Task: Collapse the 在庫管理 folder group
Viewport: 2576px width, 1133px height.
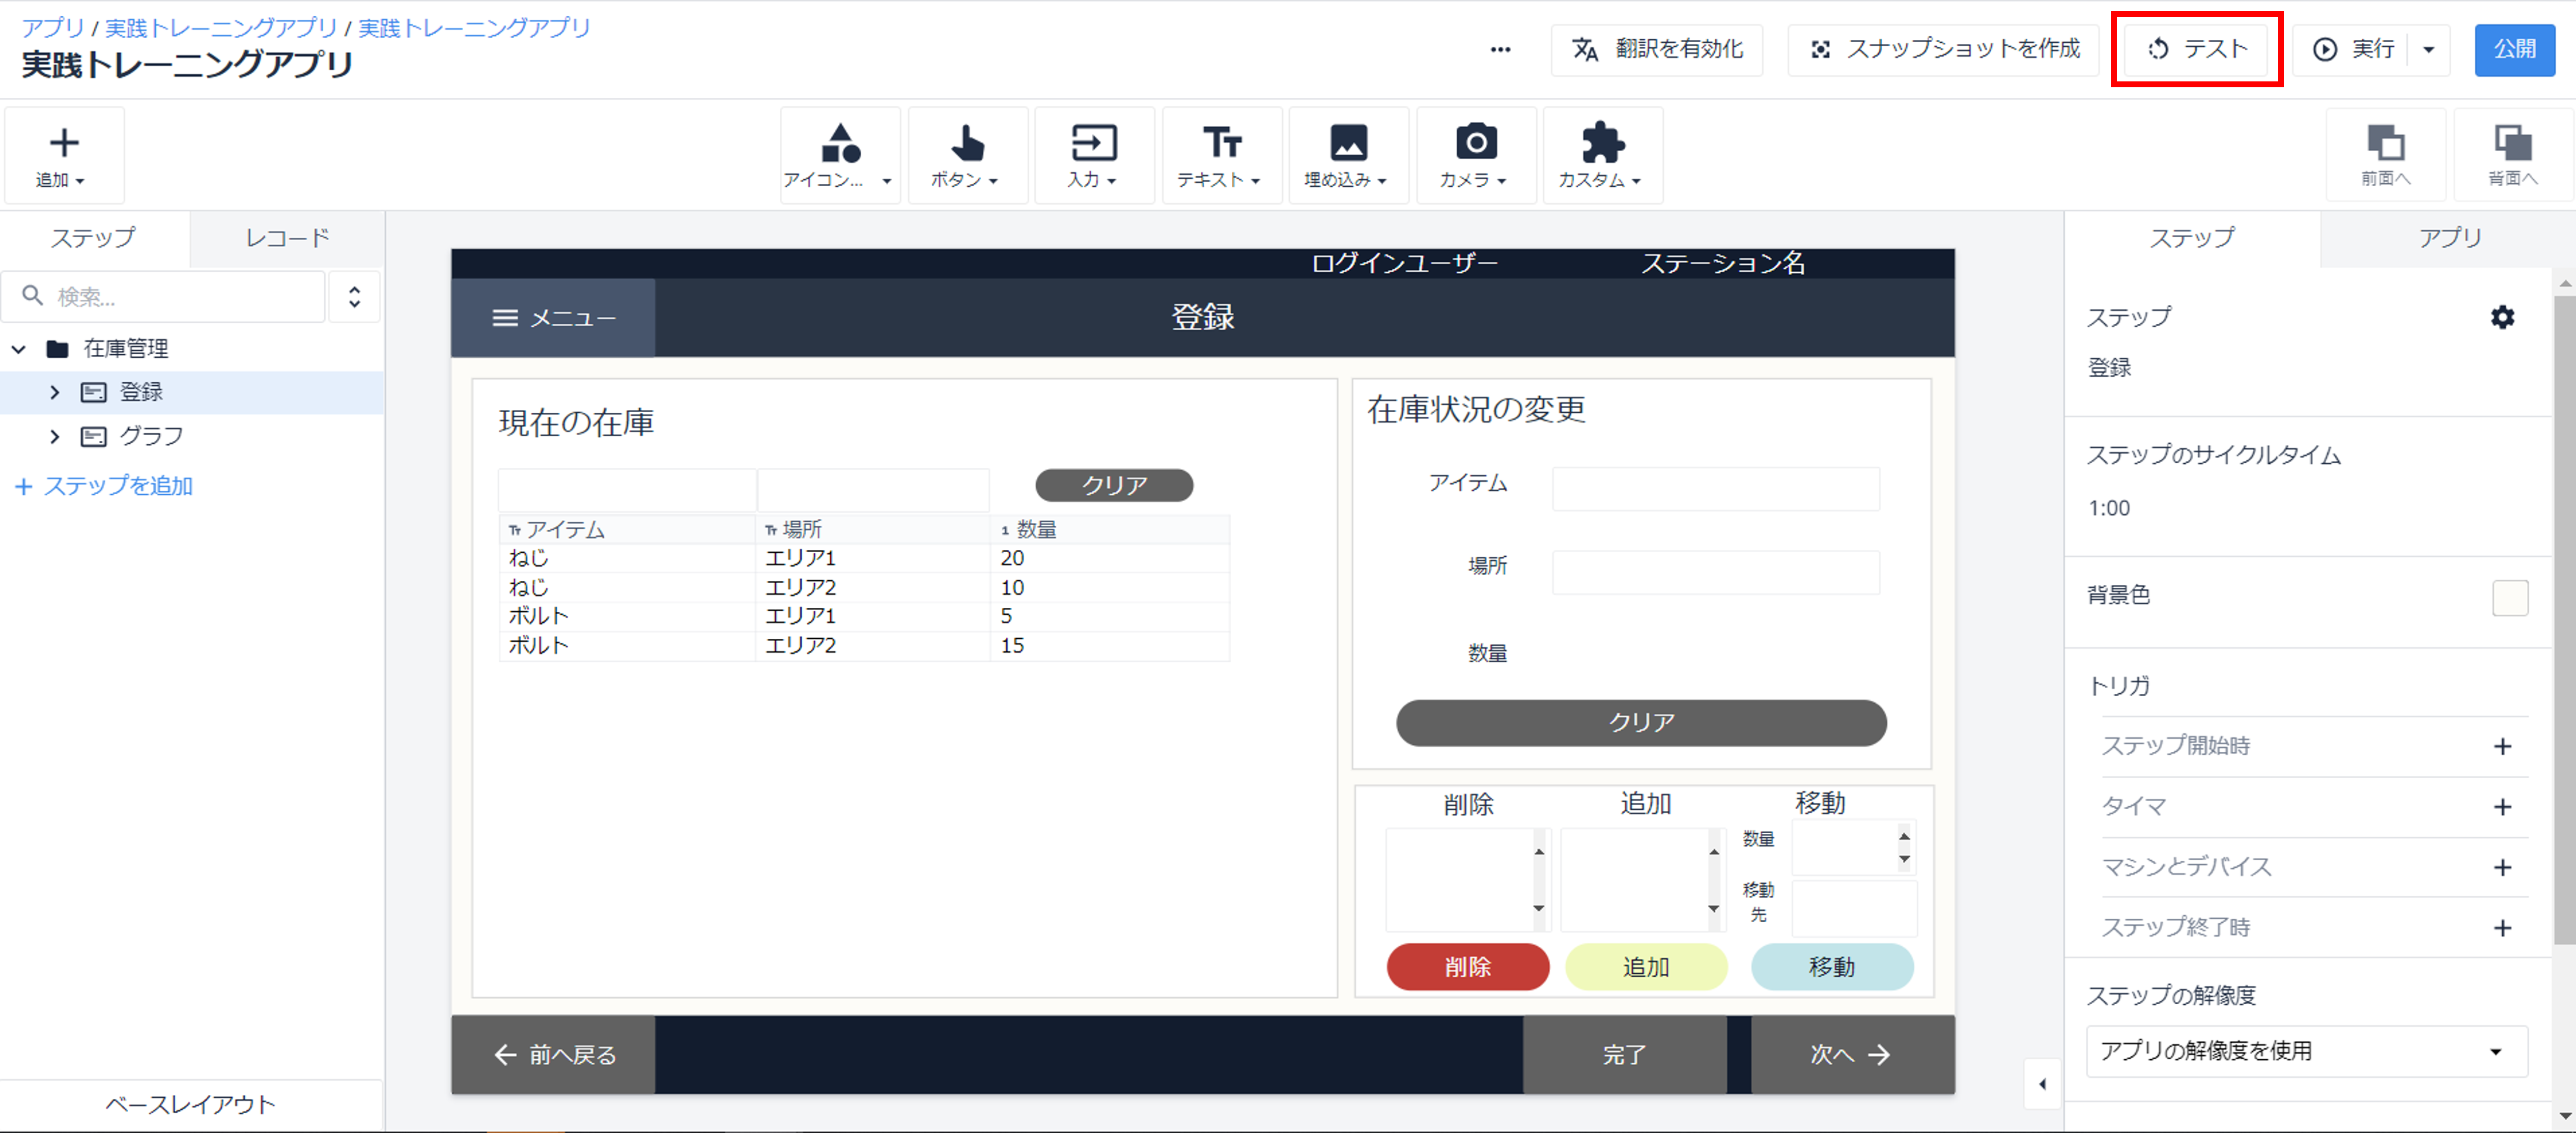Action: 19,349
